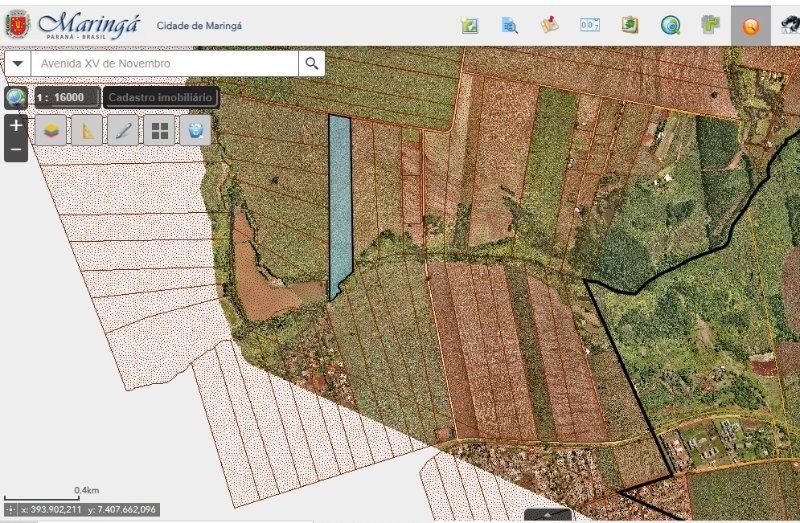The image size is (800, 523).
Task: Click the globe full-extent icon
Action: pyautogui.click(x=16, y=98)
